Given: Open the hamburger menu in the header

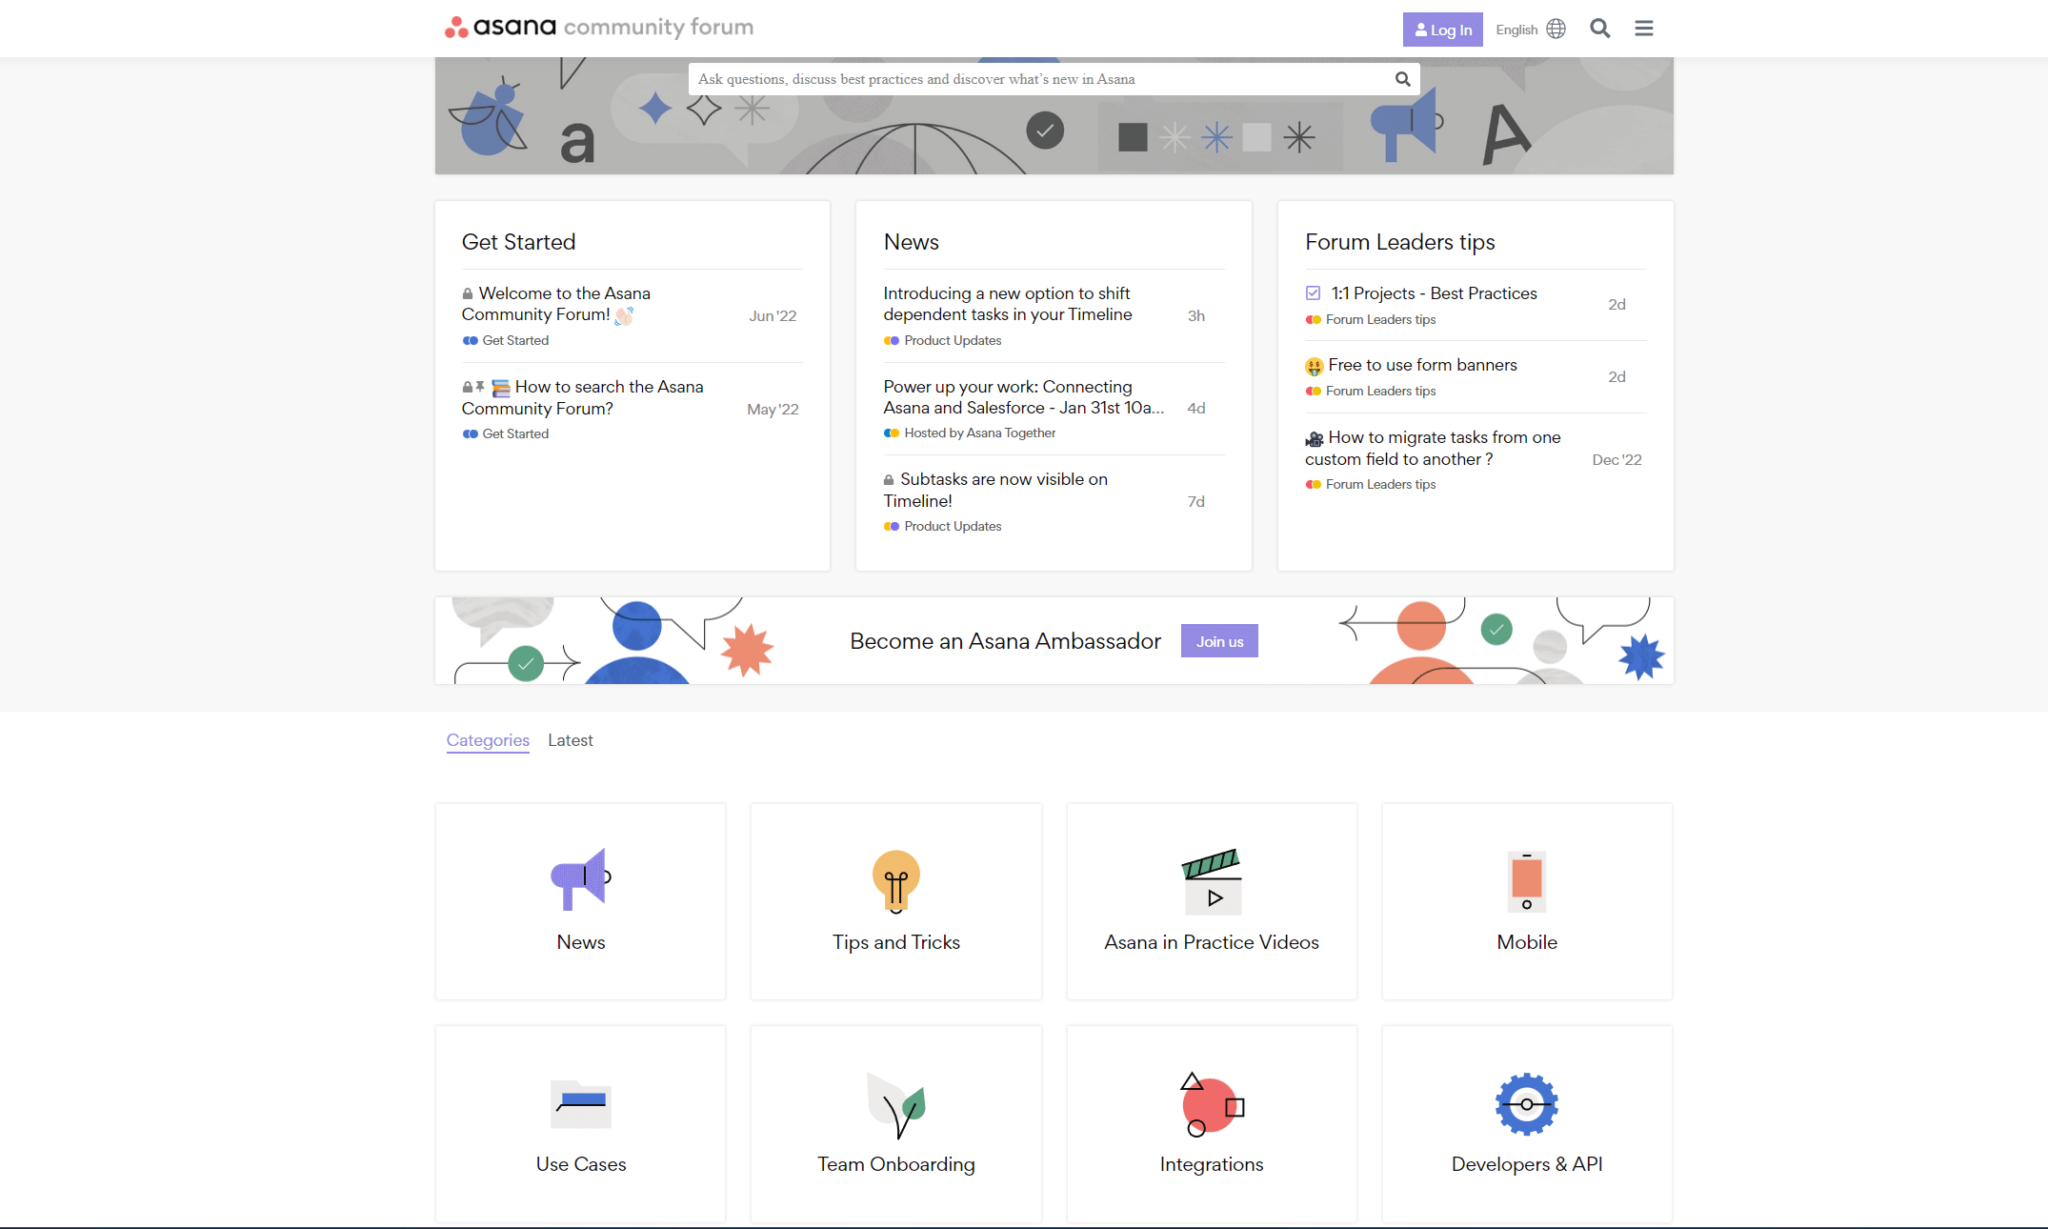Looking at the screenshot, I should pyautogui.click(x=1643, y=28).
